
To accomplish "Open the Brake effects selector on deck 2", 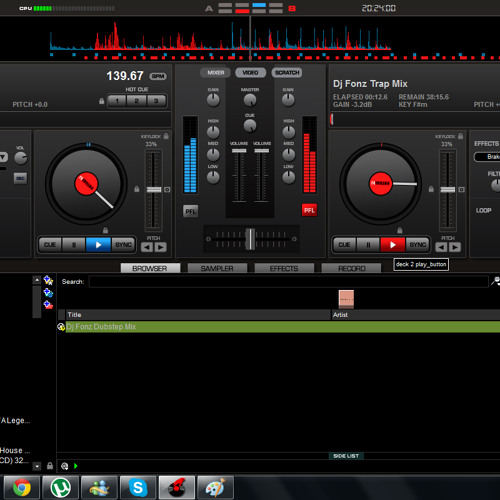I will coord(487,157).
